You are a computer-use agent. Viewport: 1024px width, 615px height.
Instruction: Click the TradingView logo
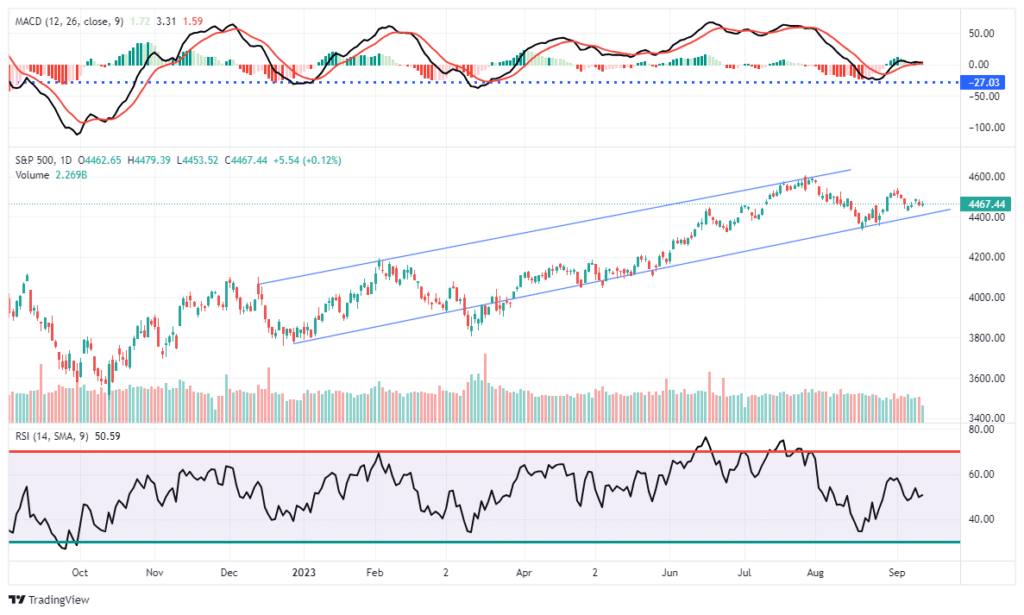(49, 599)
